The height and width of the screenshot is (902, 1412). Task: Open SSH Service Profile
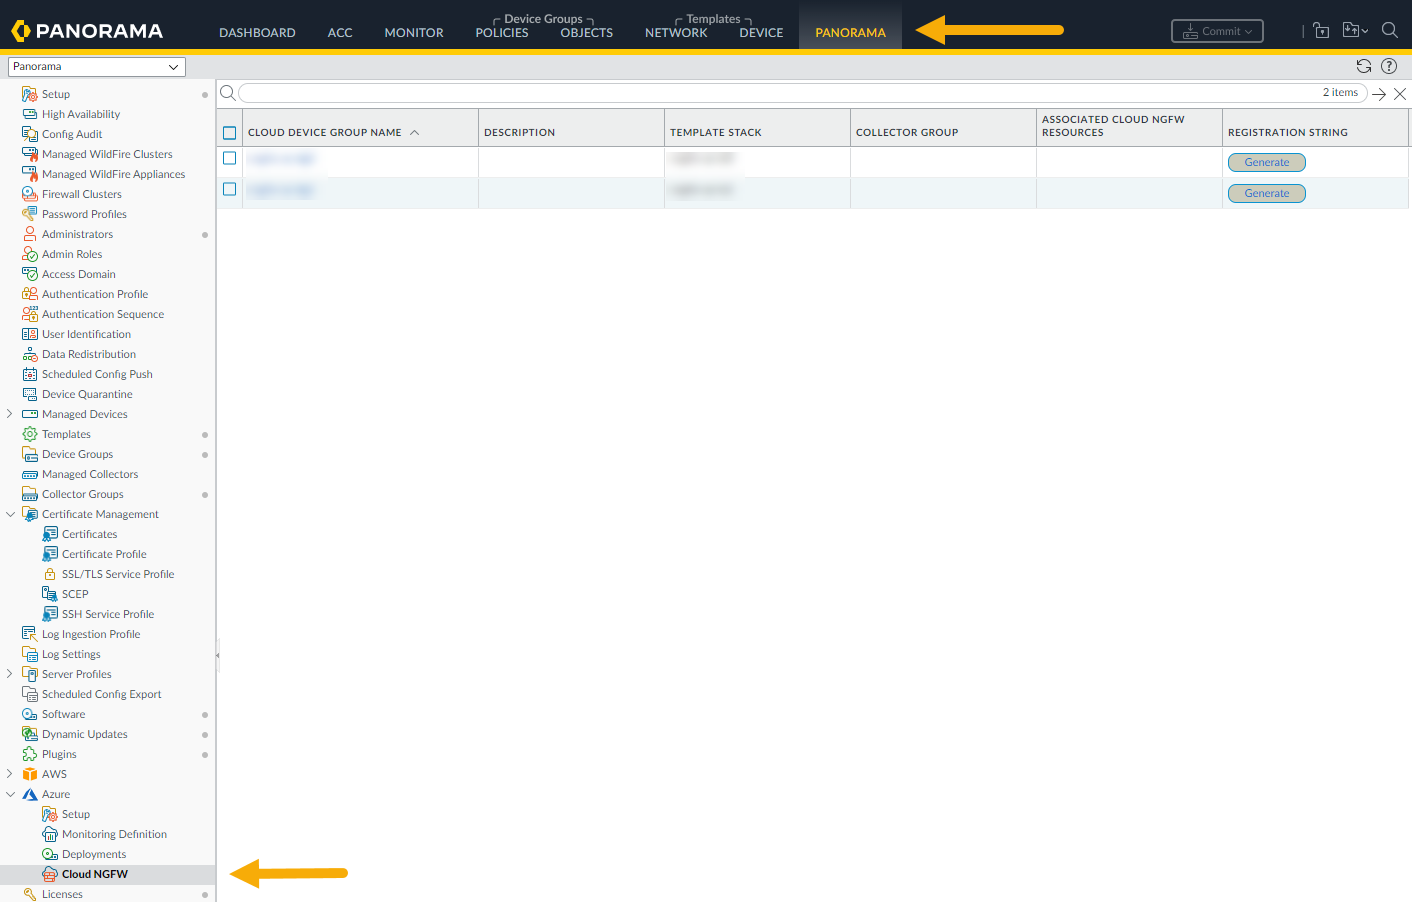click(x=108, y=614)
